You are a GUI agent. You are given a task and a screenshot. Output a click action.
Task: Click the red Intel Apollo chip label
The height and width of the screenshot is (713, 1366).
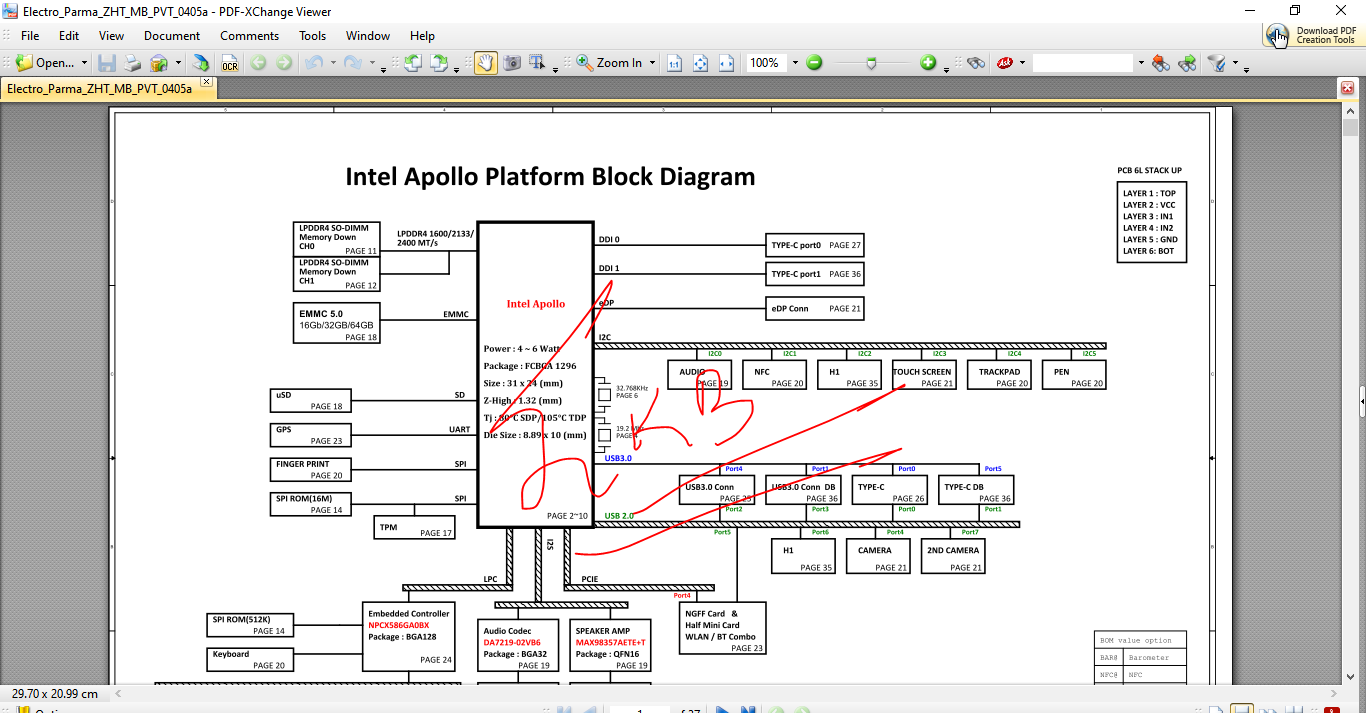click(536, 304)
